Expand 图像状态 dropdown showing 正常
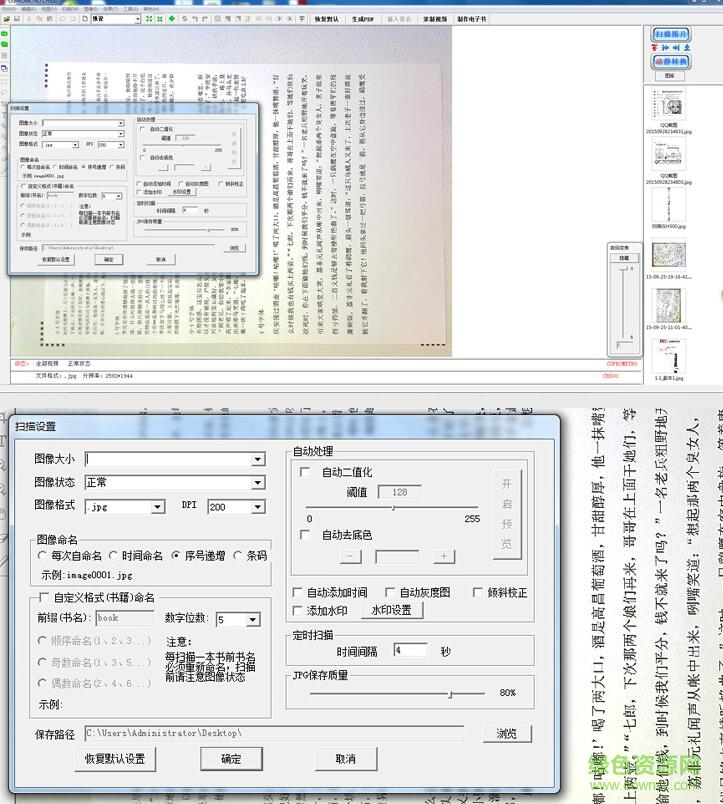Viewport: 723px width, 804px height. tap(258, 483)
